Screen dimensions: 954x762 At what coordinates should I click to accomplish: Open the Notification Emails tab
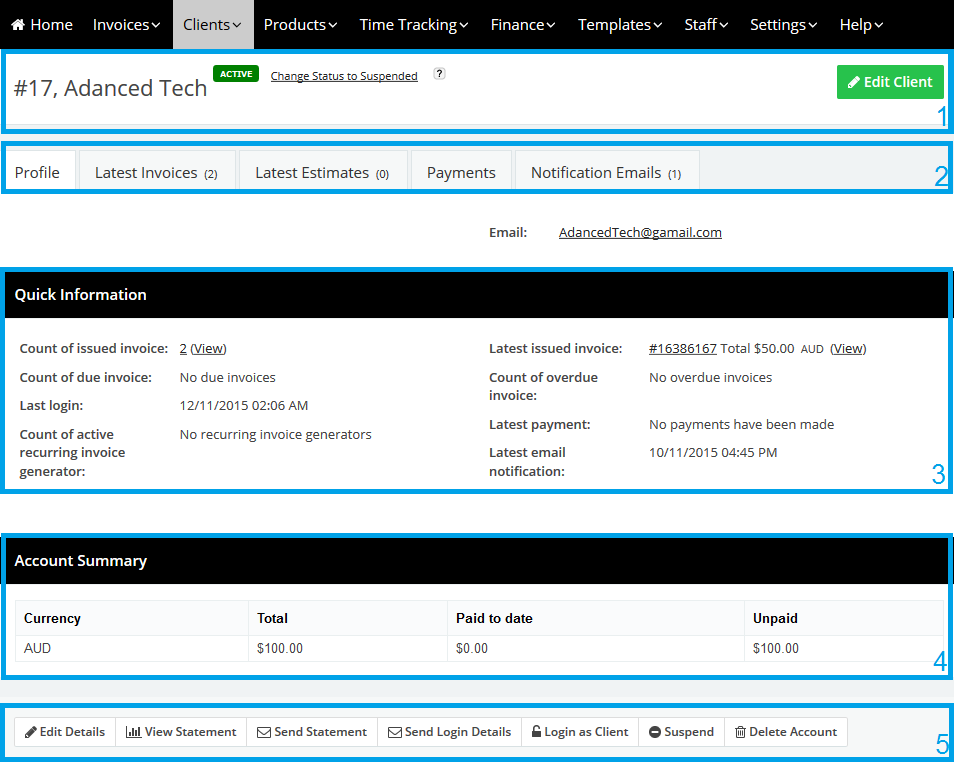click(605, 173)
